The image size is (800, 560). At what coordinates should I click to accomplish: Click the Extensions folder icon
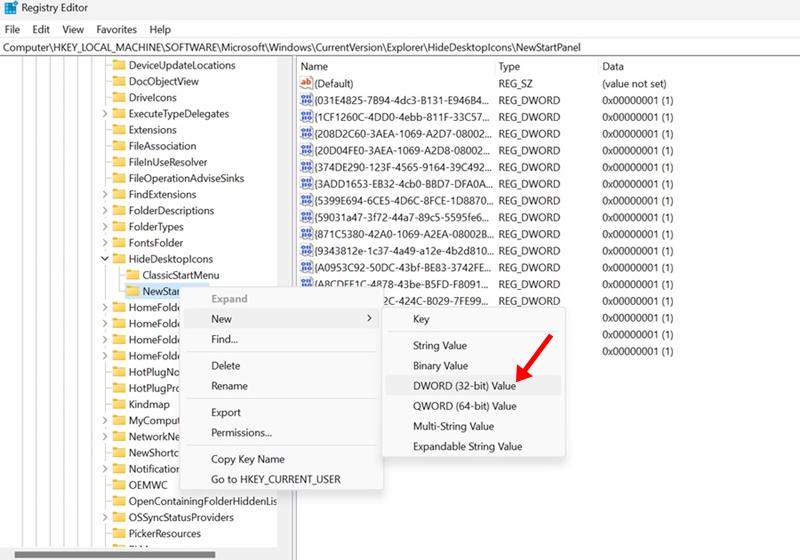point(119,130)
